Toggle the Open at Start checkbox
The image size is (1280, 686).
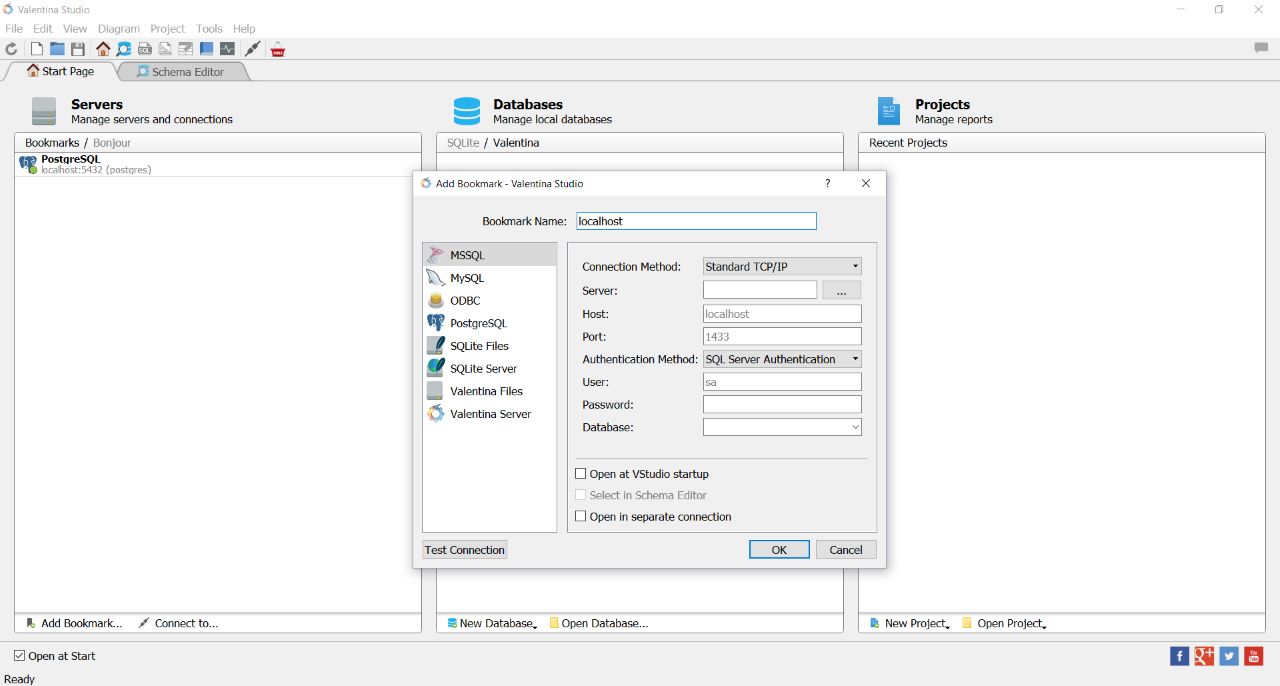pyautogui.click(x=20, y=656)
